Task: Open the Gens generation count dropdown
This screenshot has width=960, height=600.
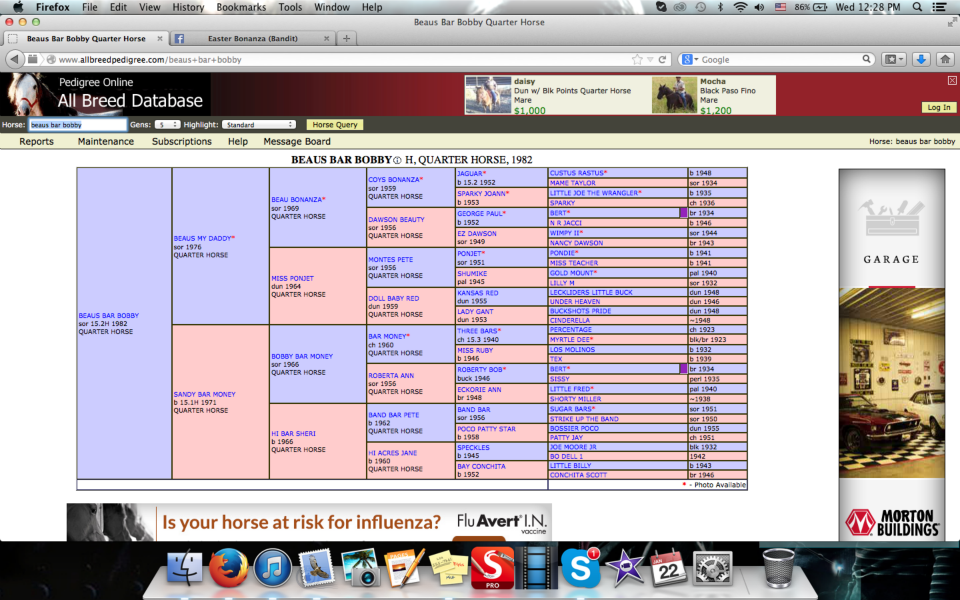Action: coord(167,124)
